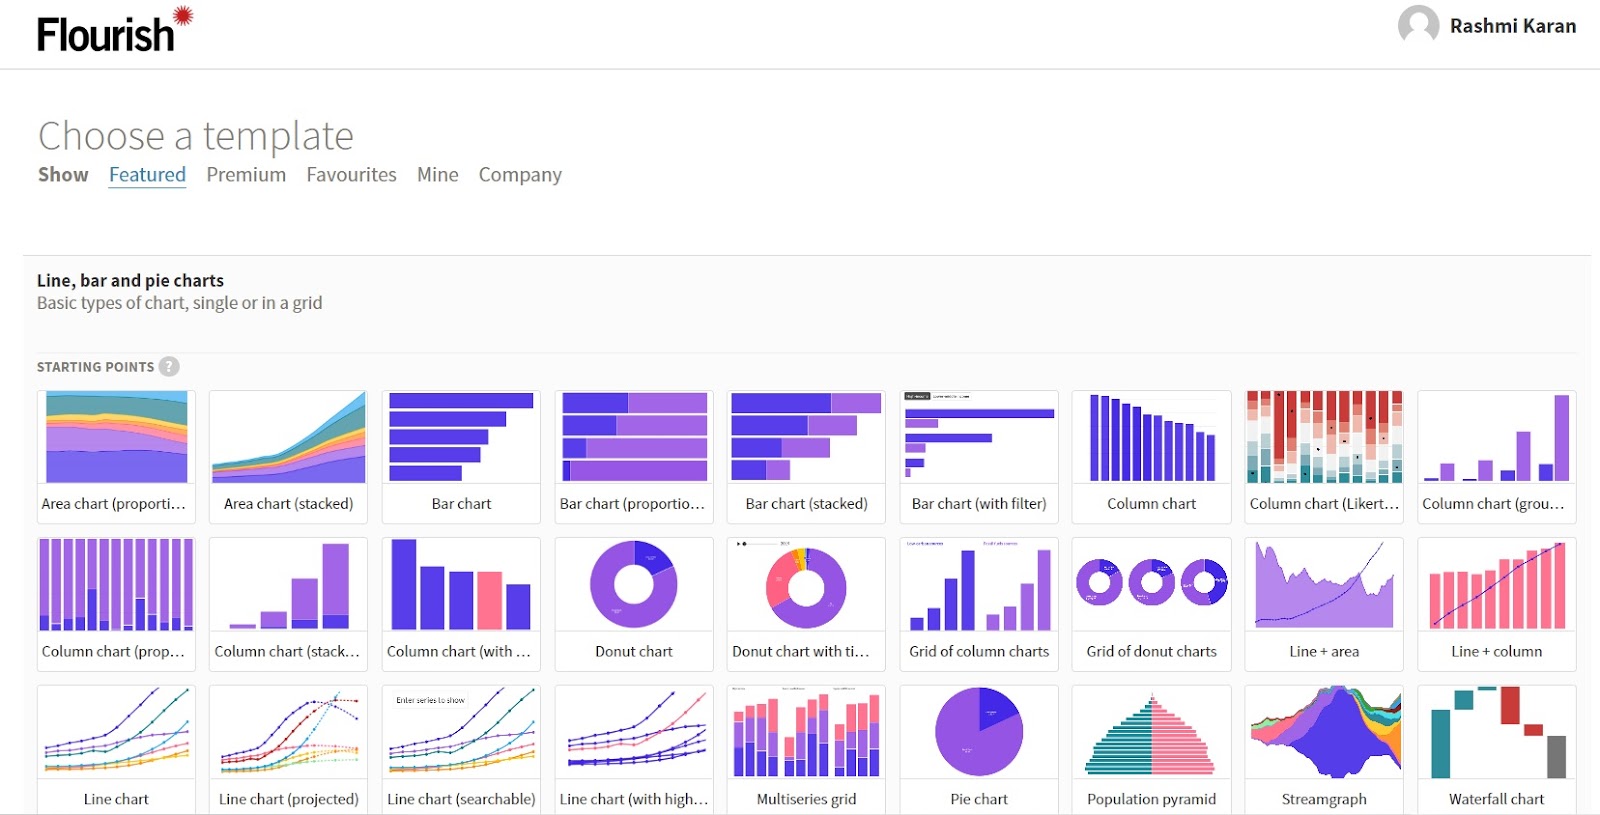Open the plain Donut chart template
1600x815 pixels.
point(634,604)
